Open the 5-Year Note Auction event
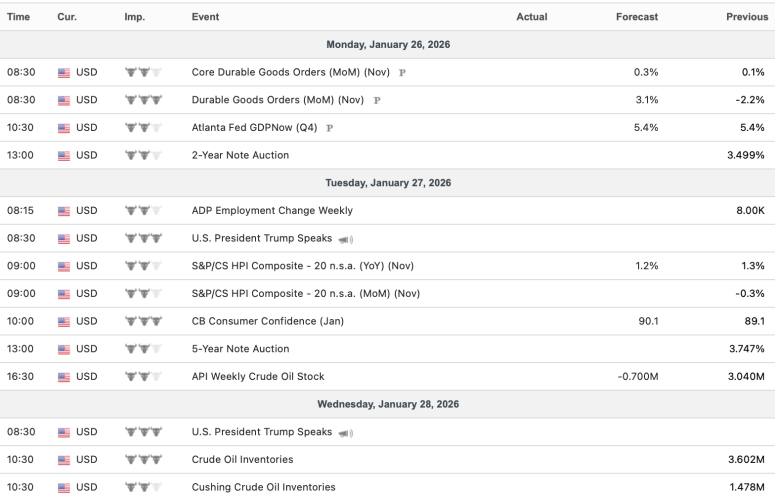This screenshot has height=496, width=775. coord(240,349)
